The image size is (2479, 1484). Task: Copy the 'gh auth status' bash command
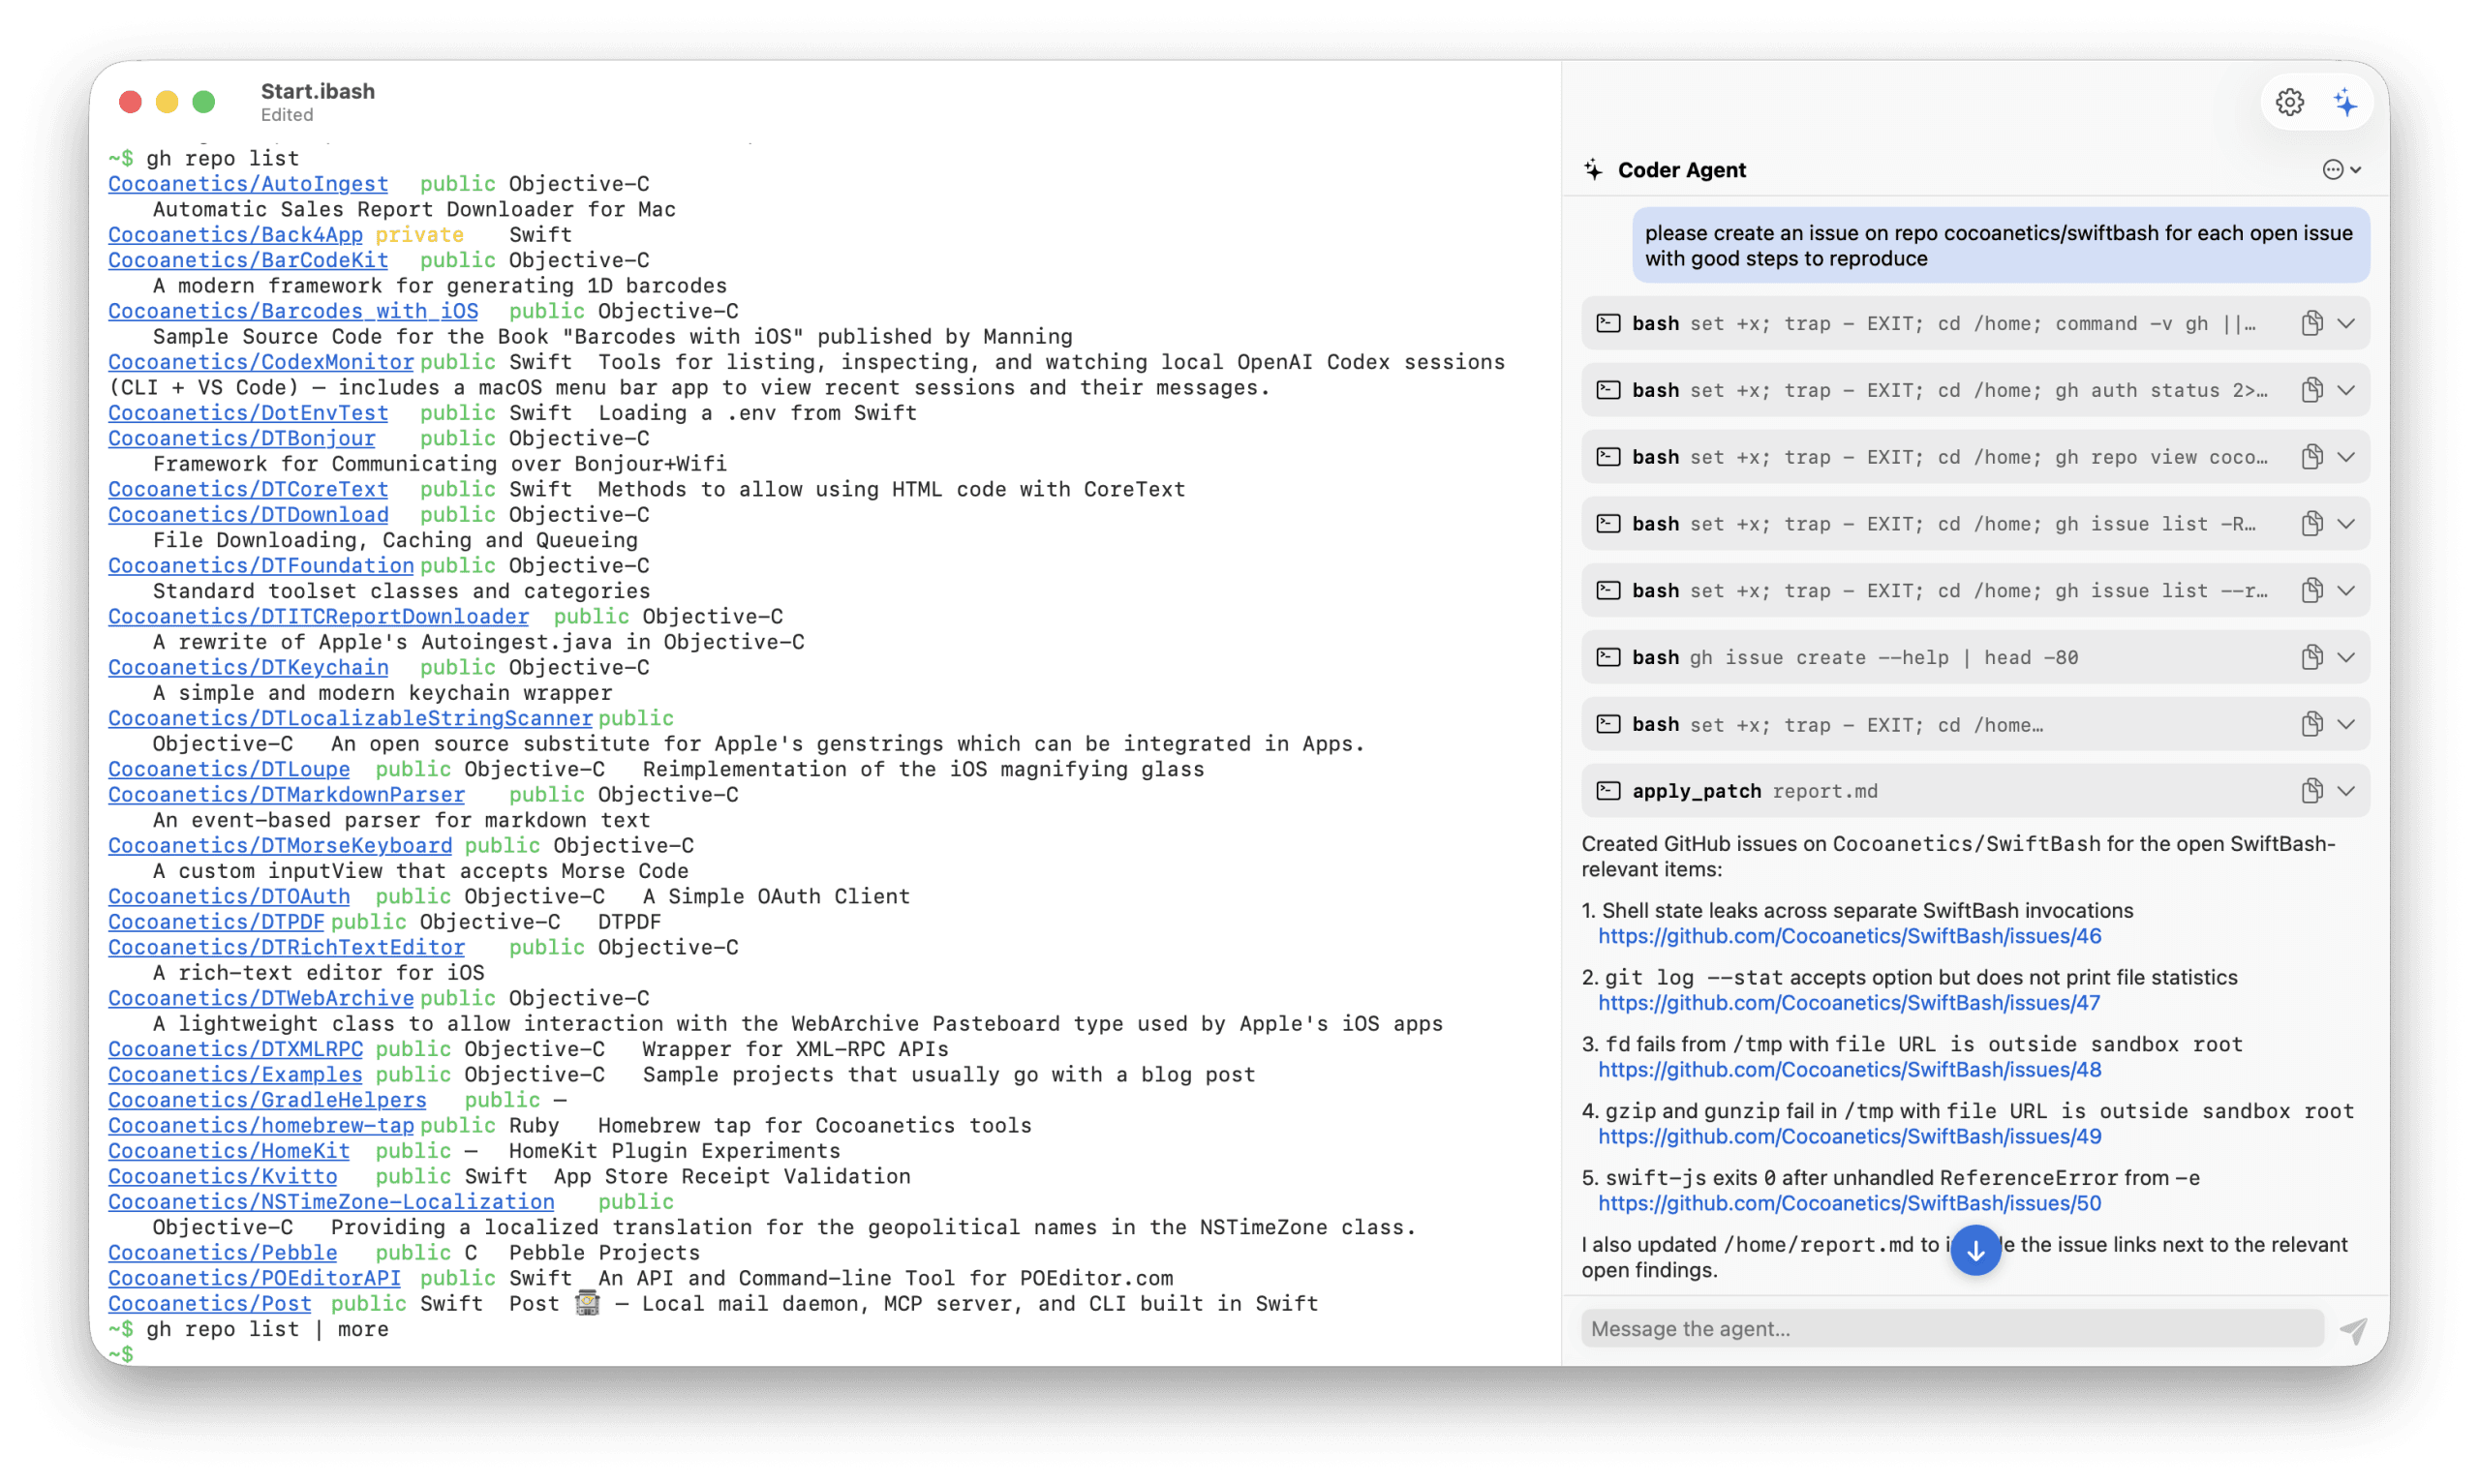(2311, 390)
